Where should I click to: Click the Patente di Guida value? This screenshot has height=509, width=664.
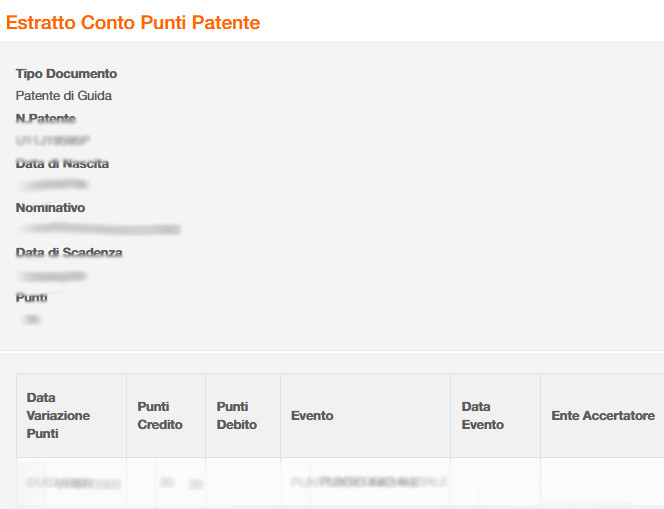tap(64, 96)
